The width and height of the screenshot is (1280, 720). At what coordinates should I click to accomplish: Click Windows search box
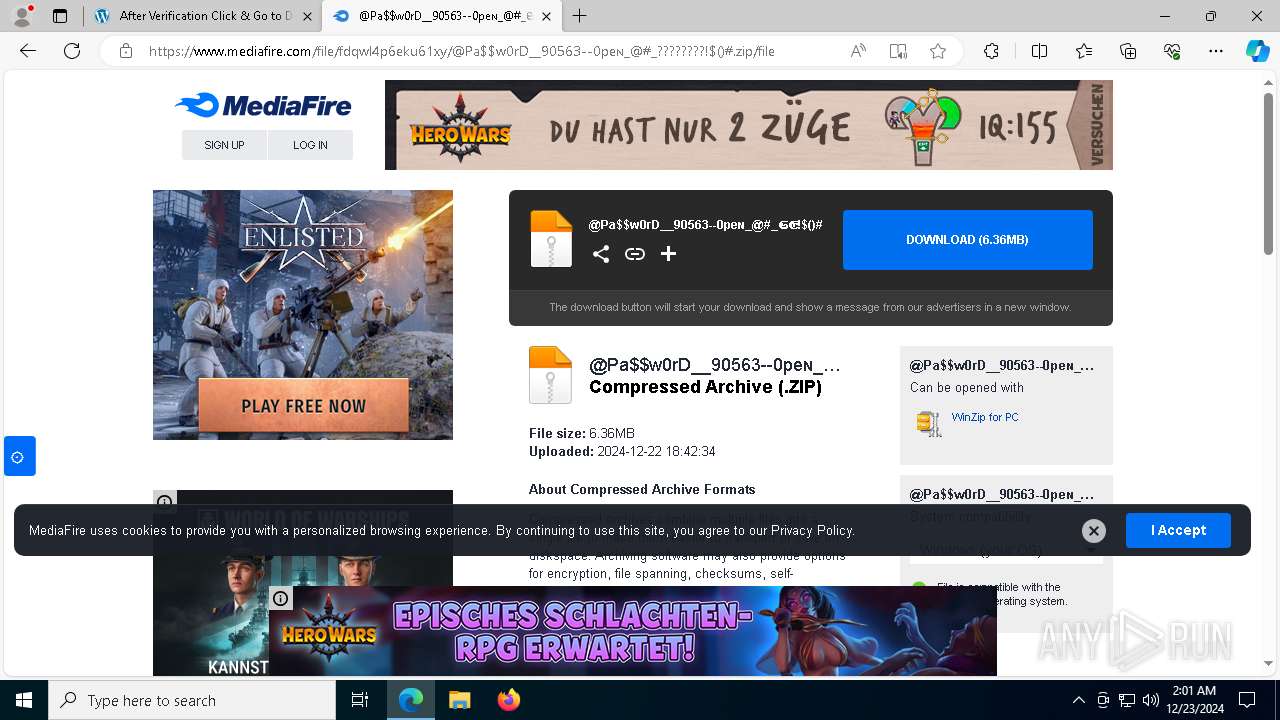coord(192,700)
